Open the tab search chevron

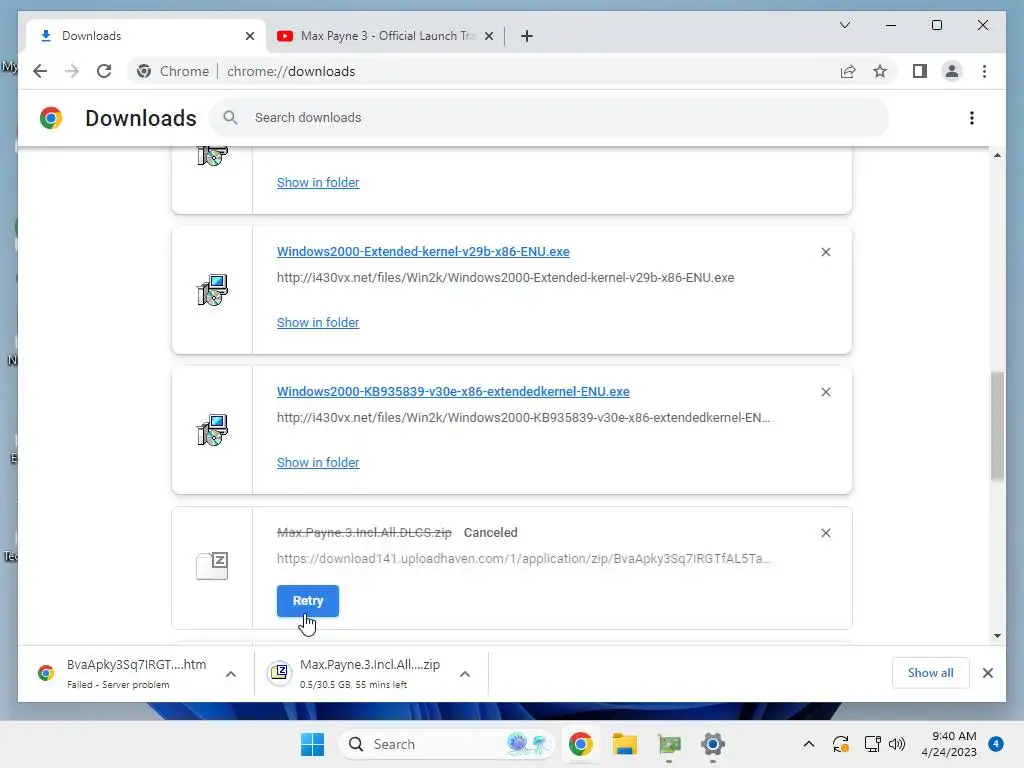844,25
